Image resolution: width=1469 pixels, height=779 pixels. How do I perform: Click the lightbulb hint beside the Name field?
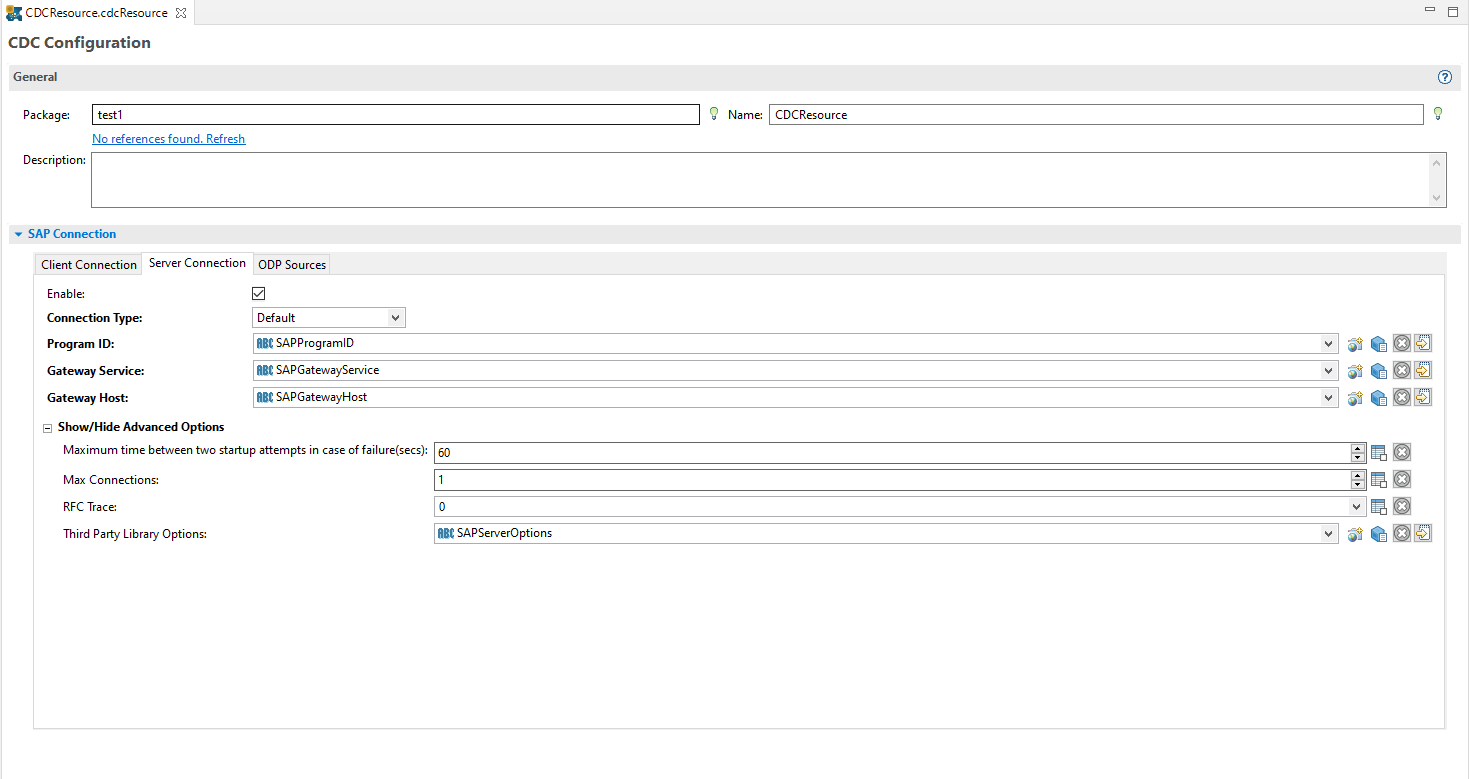[x=1438, y=114]
